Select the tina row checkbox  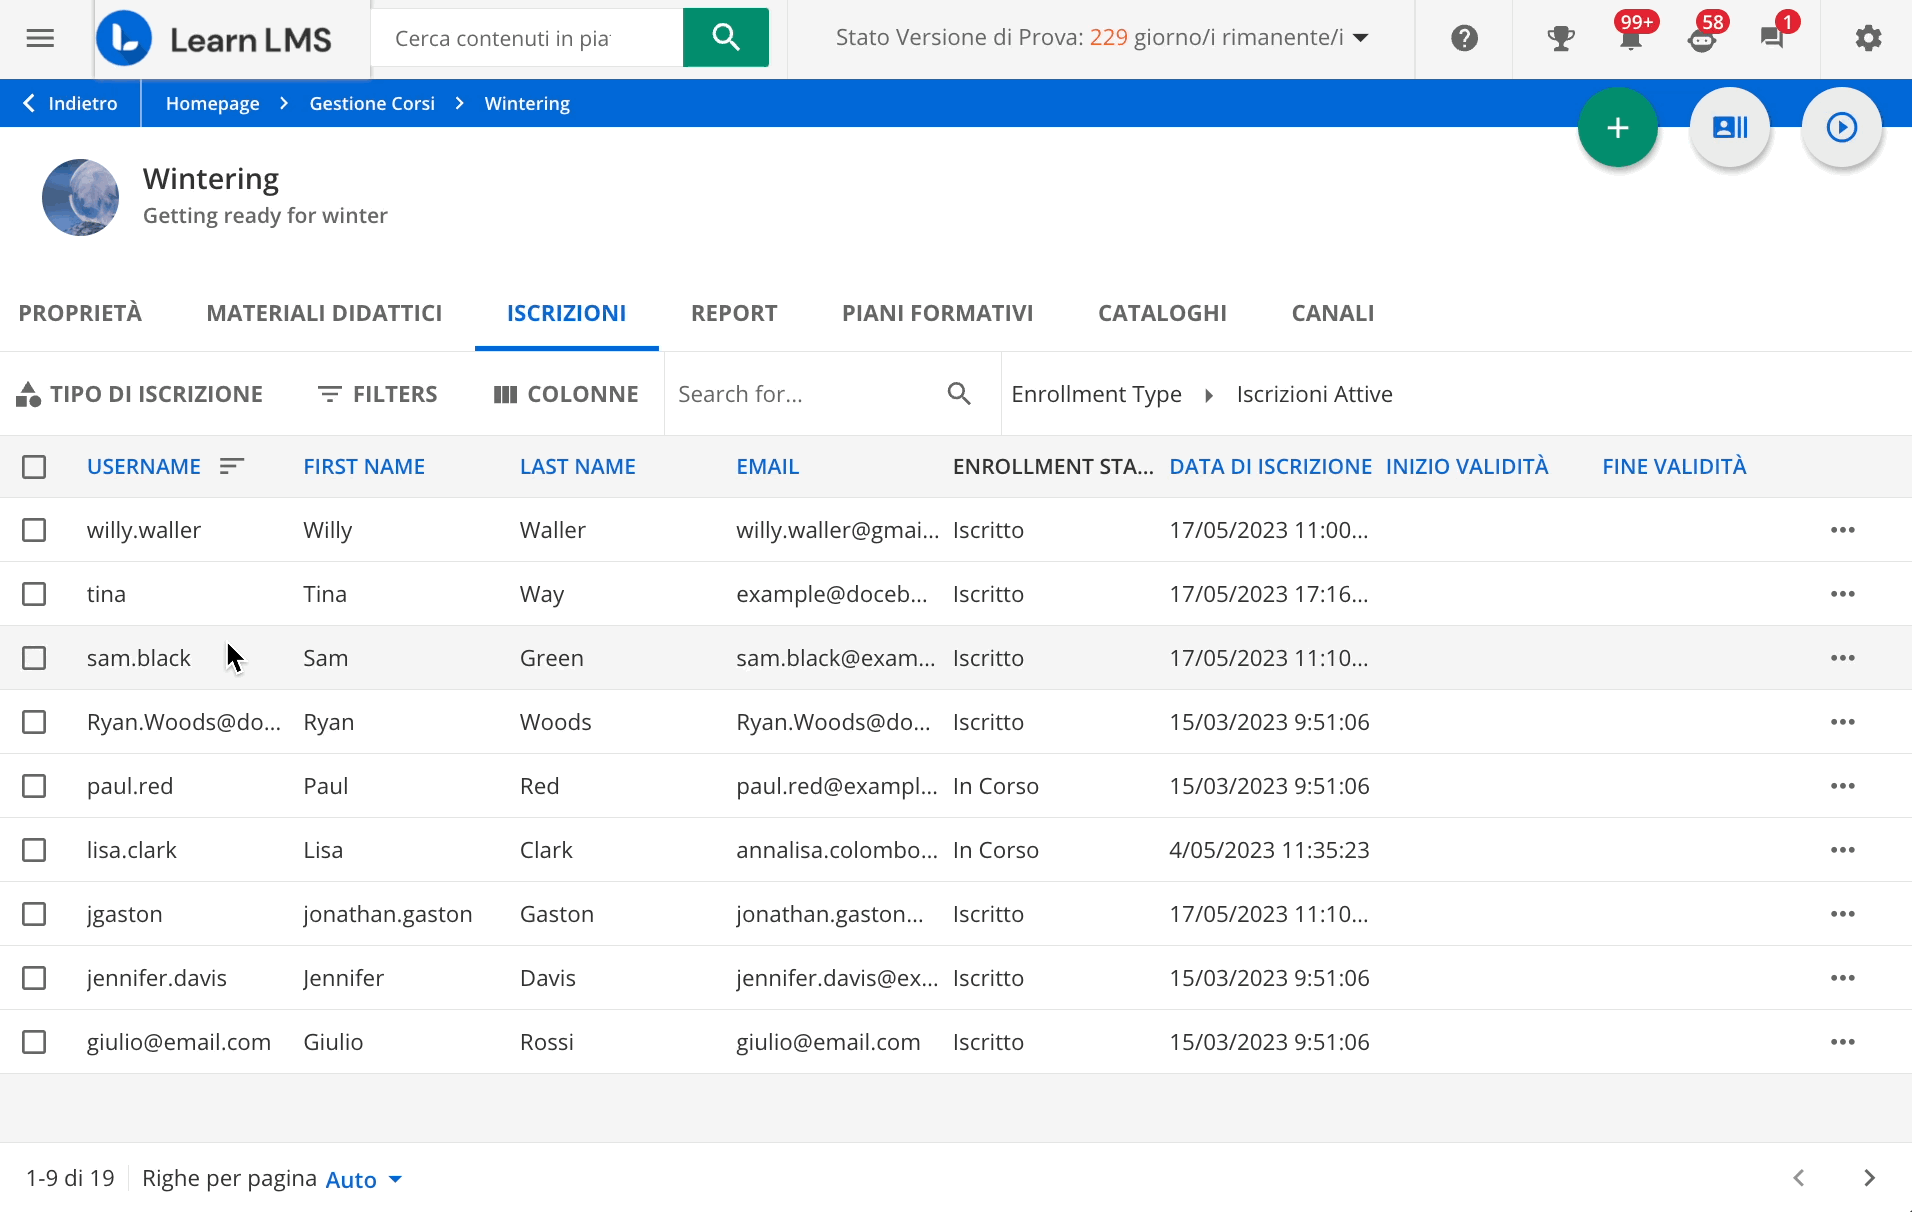coord(34,594)
